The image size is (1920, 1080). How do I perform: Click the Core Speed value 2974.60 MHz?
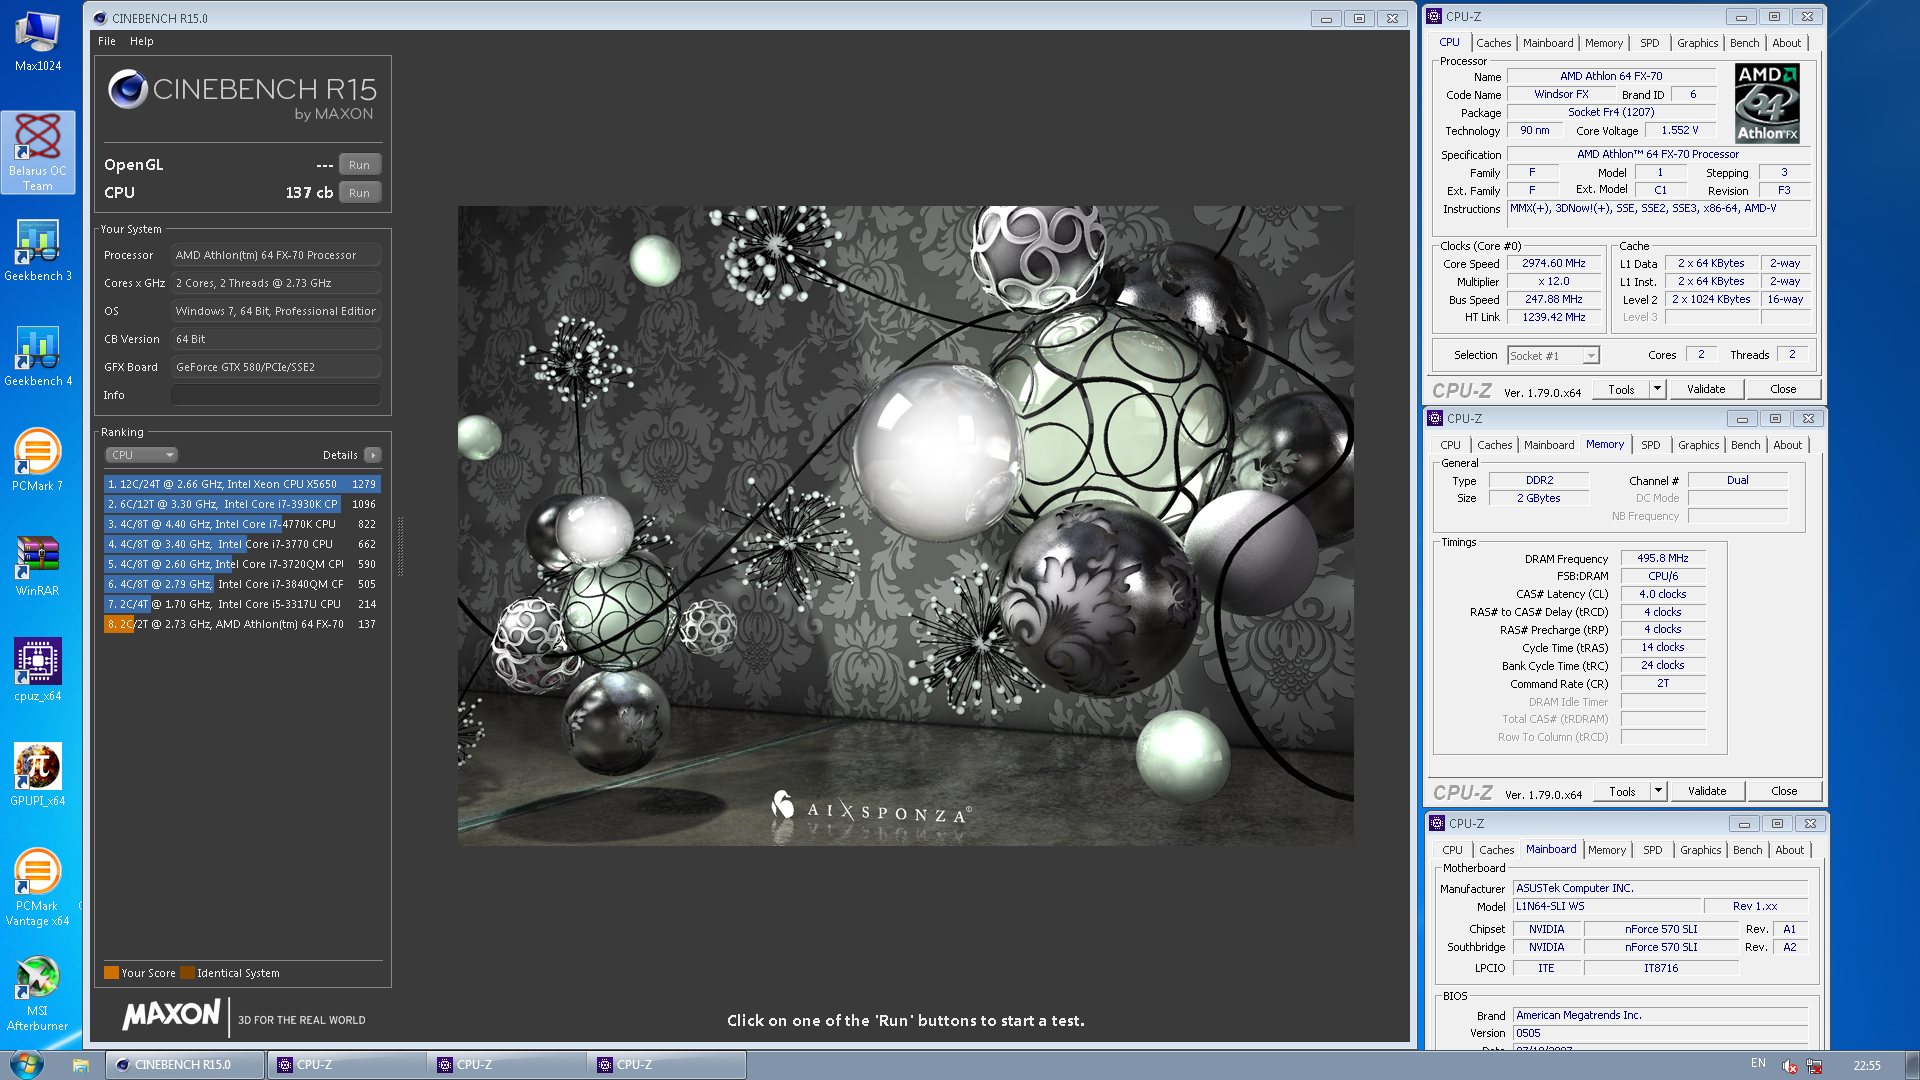coord(1553,264)
